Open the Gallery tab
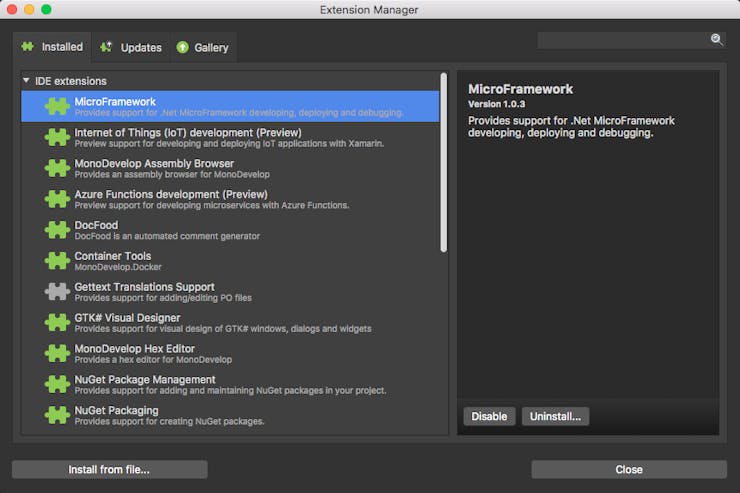 pyautogui.click(x=202, y=48)
